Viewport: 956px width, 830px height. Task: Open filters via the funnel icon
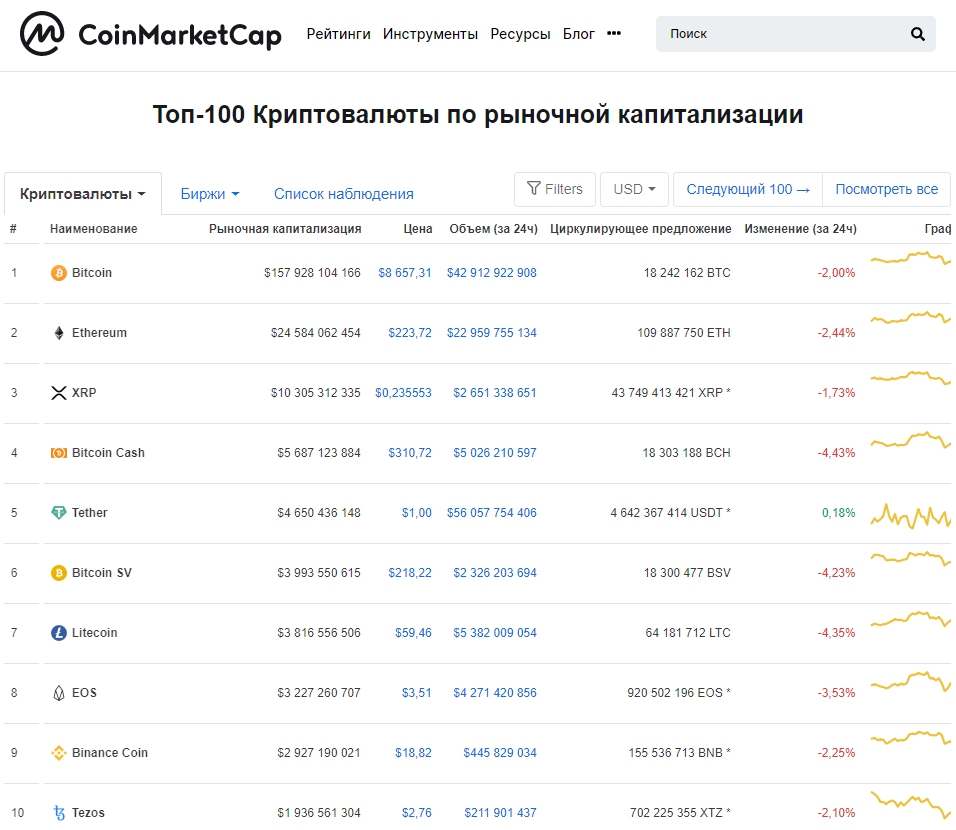pos(554,188)
